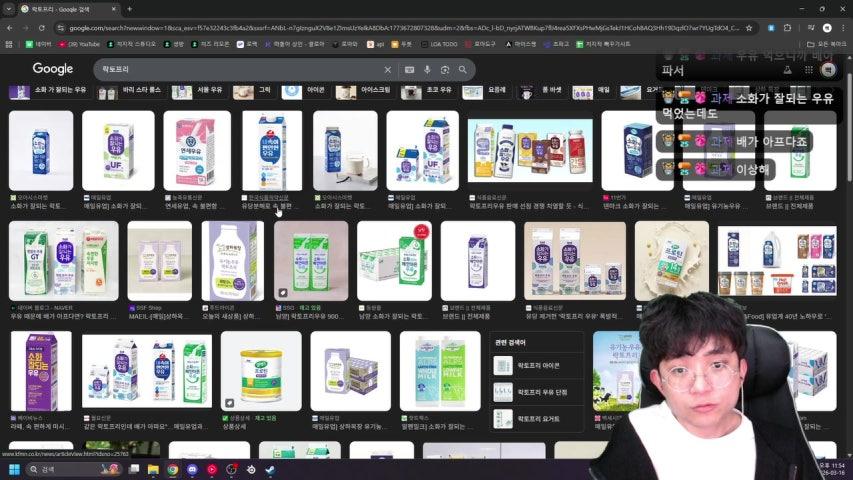Open the Google account avatar
Viewport: 853px width, 480px height.
[x=829, y=70]
